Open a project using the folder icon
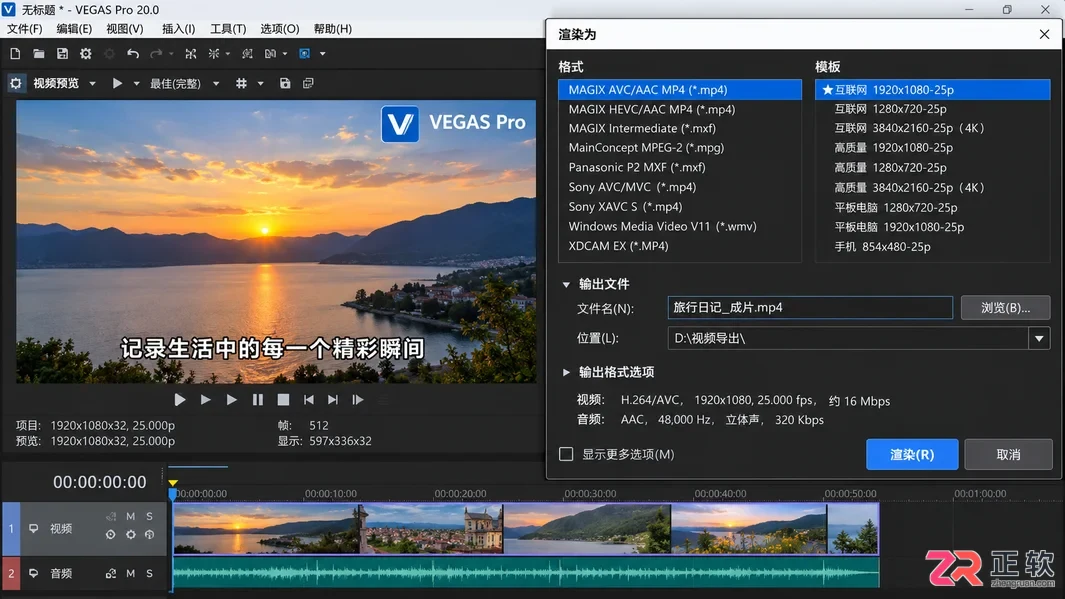The image size is (1065, 599). tap(39, 54)
